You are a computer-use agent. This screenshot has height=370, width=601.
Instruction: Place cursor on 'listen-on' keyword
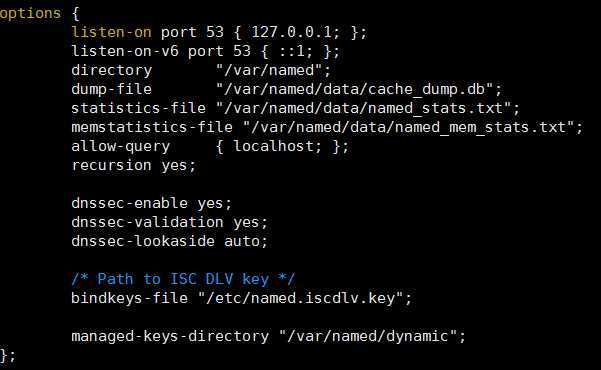[x=111, y=32]
